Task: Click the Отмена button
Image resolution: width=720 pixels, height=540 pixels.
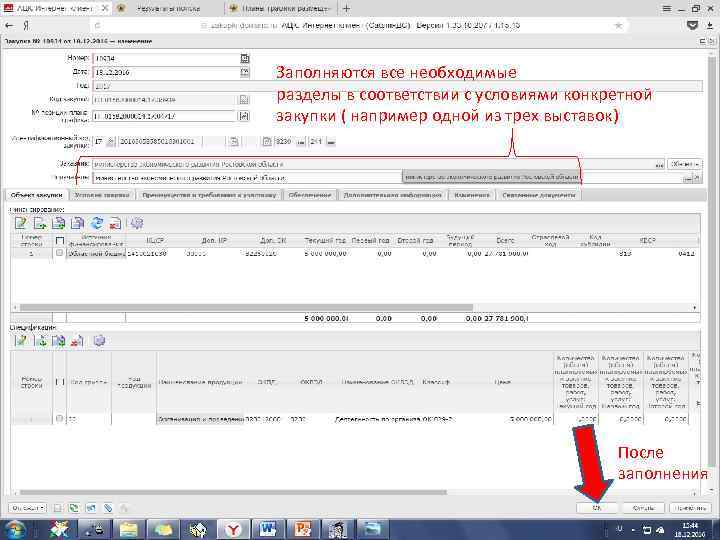Action: [x=643, y=508]
